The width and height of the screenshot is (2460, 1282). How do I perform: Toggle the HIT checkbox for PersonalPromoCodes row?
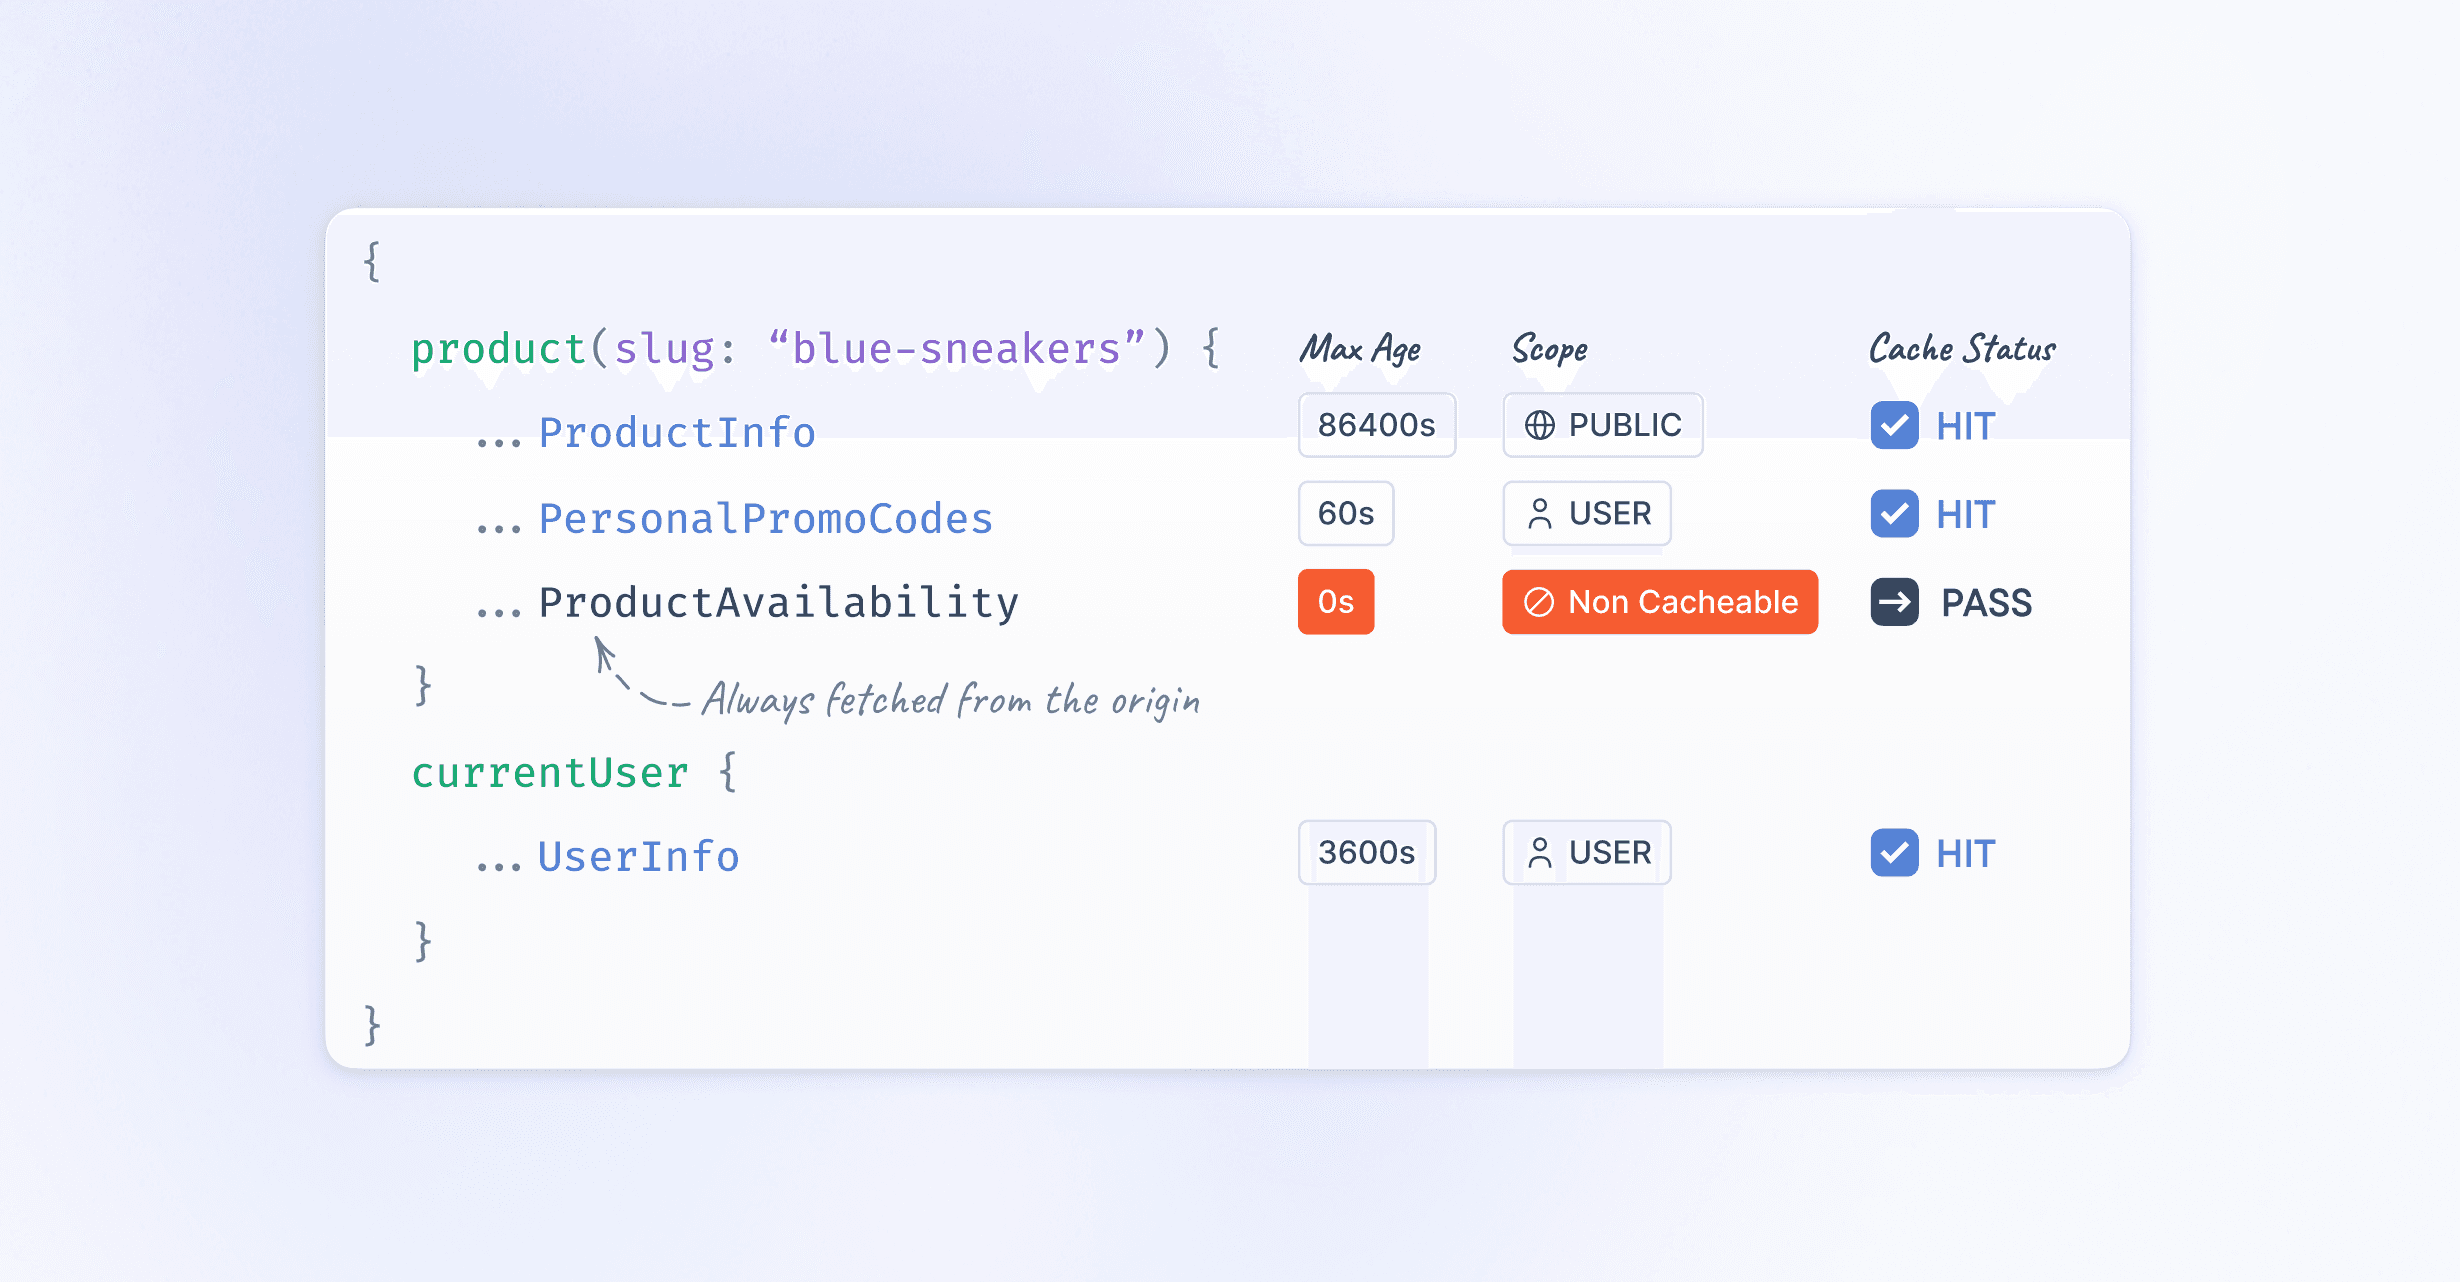pyautogui.click(x=1894, y=514)
